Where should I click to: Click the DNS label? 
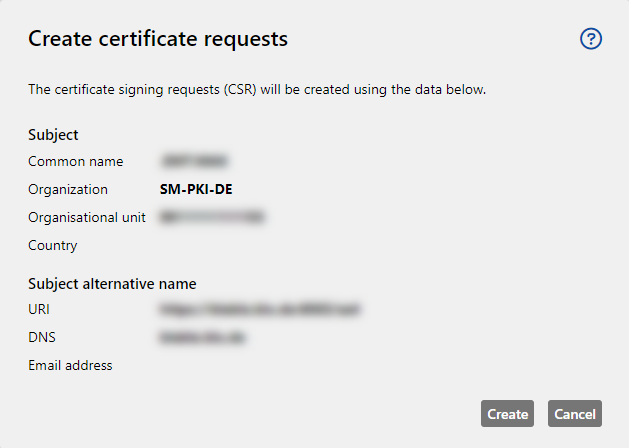tap(42, 337)
